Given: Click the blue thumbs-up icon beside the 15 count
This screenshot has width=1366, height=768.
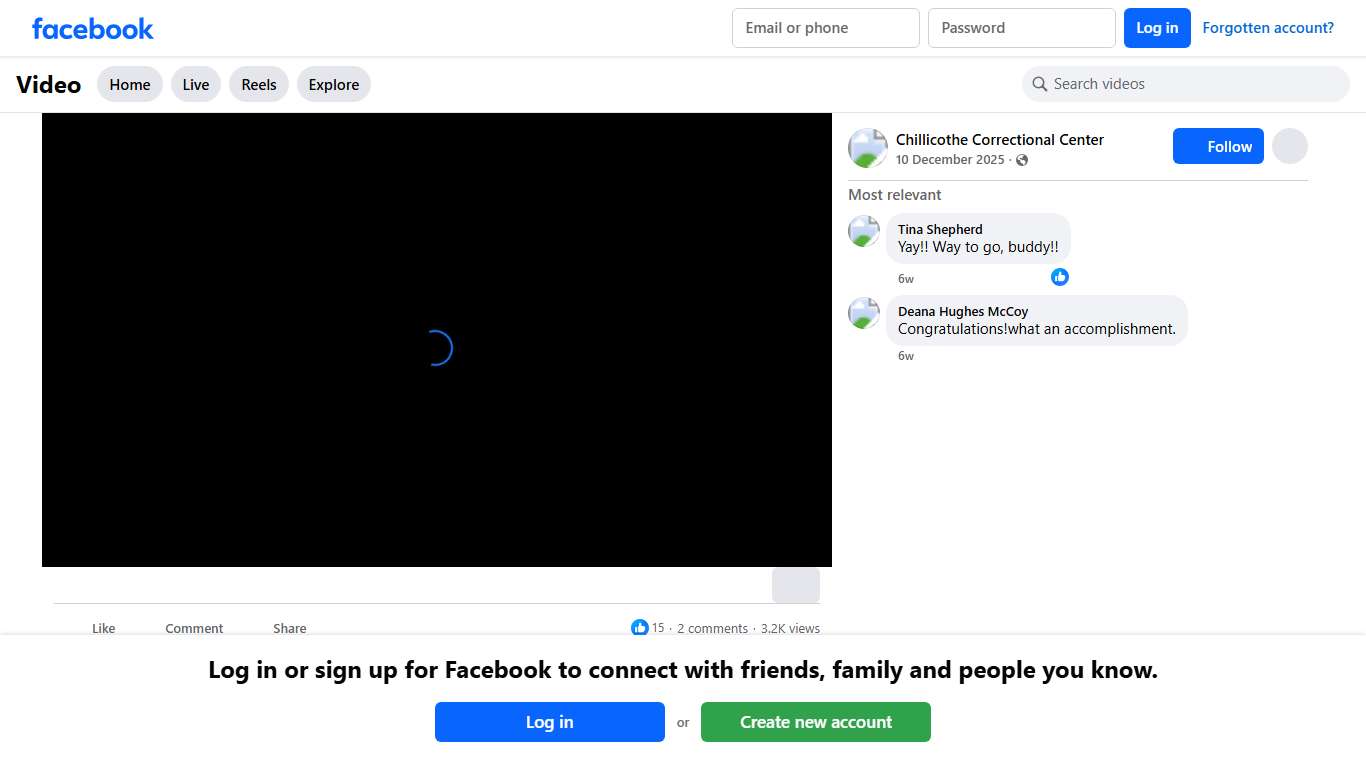Looking at the screenshot, I should pyautogui.click(x=639, y=628).
